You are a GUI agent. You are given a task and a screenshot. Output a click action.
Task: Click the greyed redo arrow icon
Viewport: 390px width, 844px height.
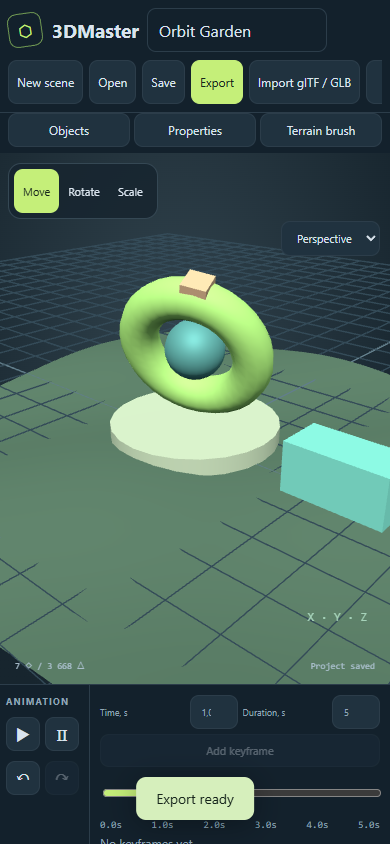tap(62, 778)
